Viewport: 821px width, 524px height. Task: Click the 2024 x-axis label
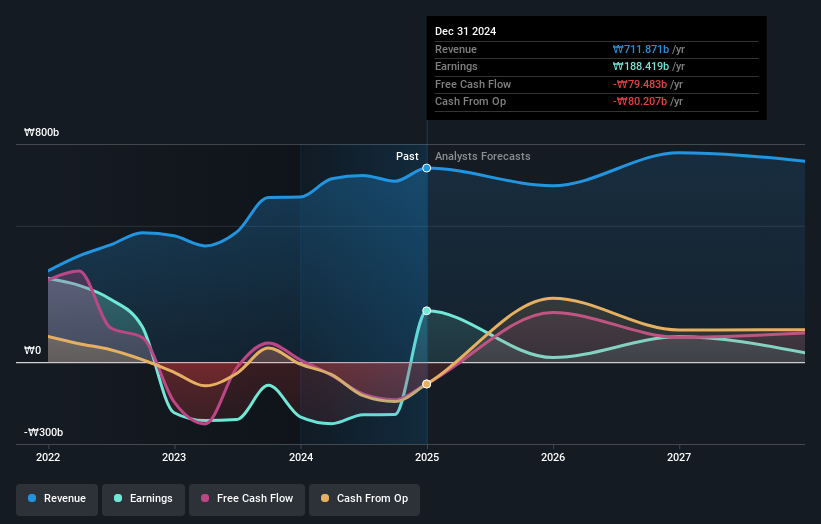(301, 458)
